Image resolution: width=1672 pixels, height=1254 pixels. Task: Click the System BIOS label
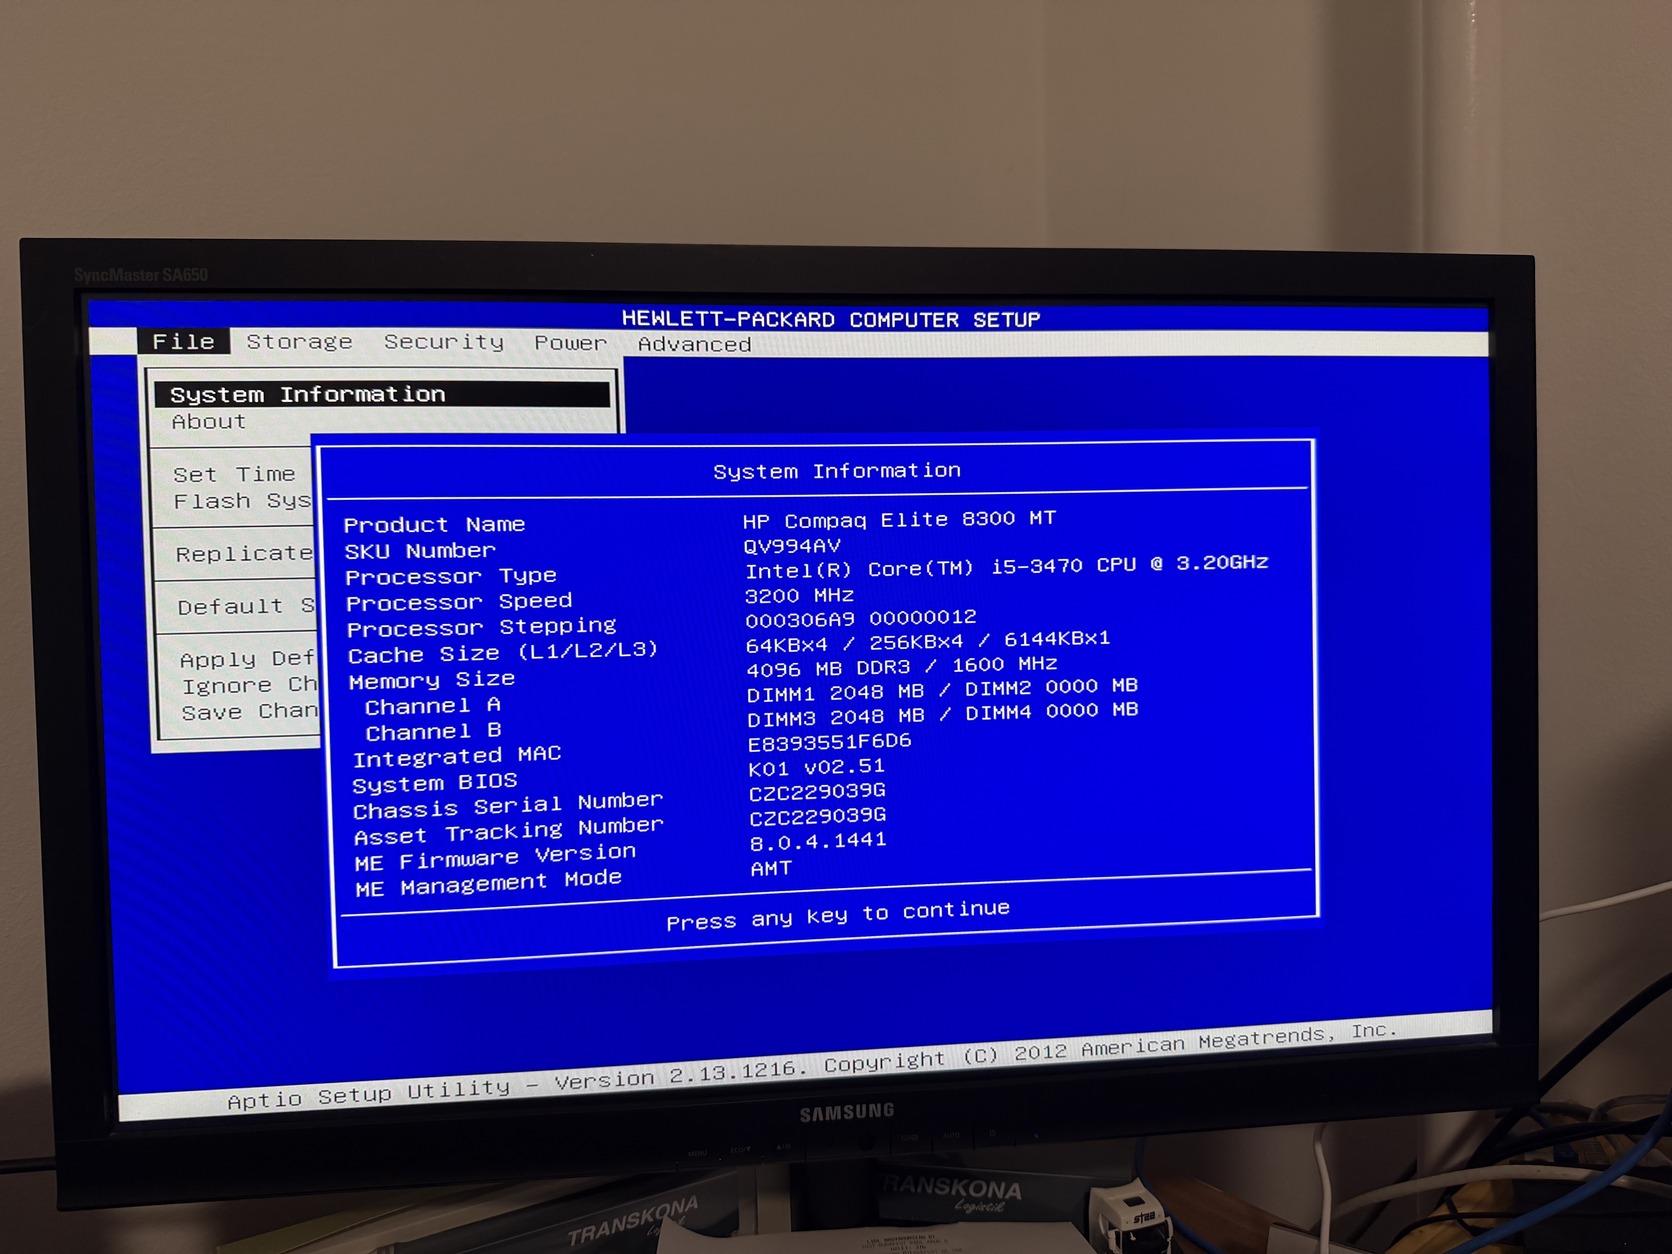435,783
